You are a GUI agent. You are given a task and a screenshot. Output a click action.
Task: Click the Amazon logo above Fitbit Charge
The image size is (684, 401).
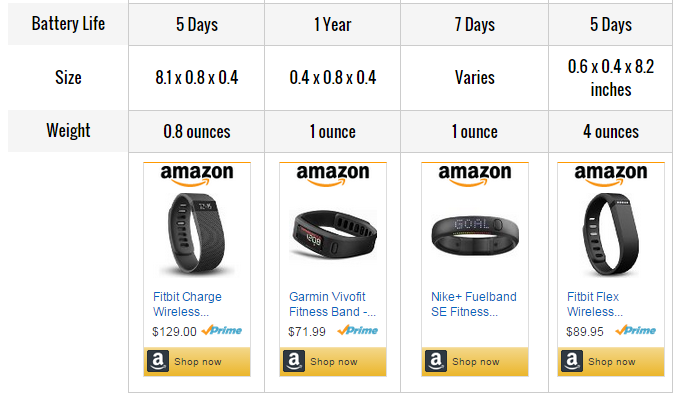[x=196, y=175]
